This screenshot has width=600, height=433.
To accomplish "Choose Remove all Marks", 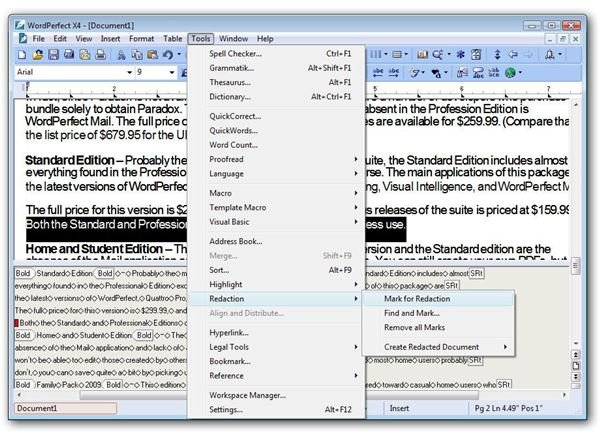I will [438, 327].
